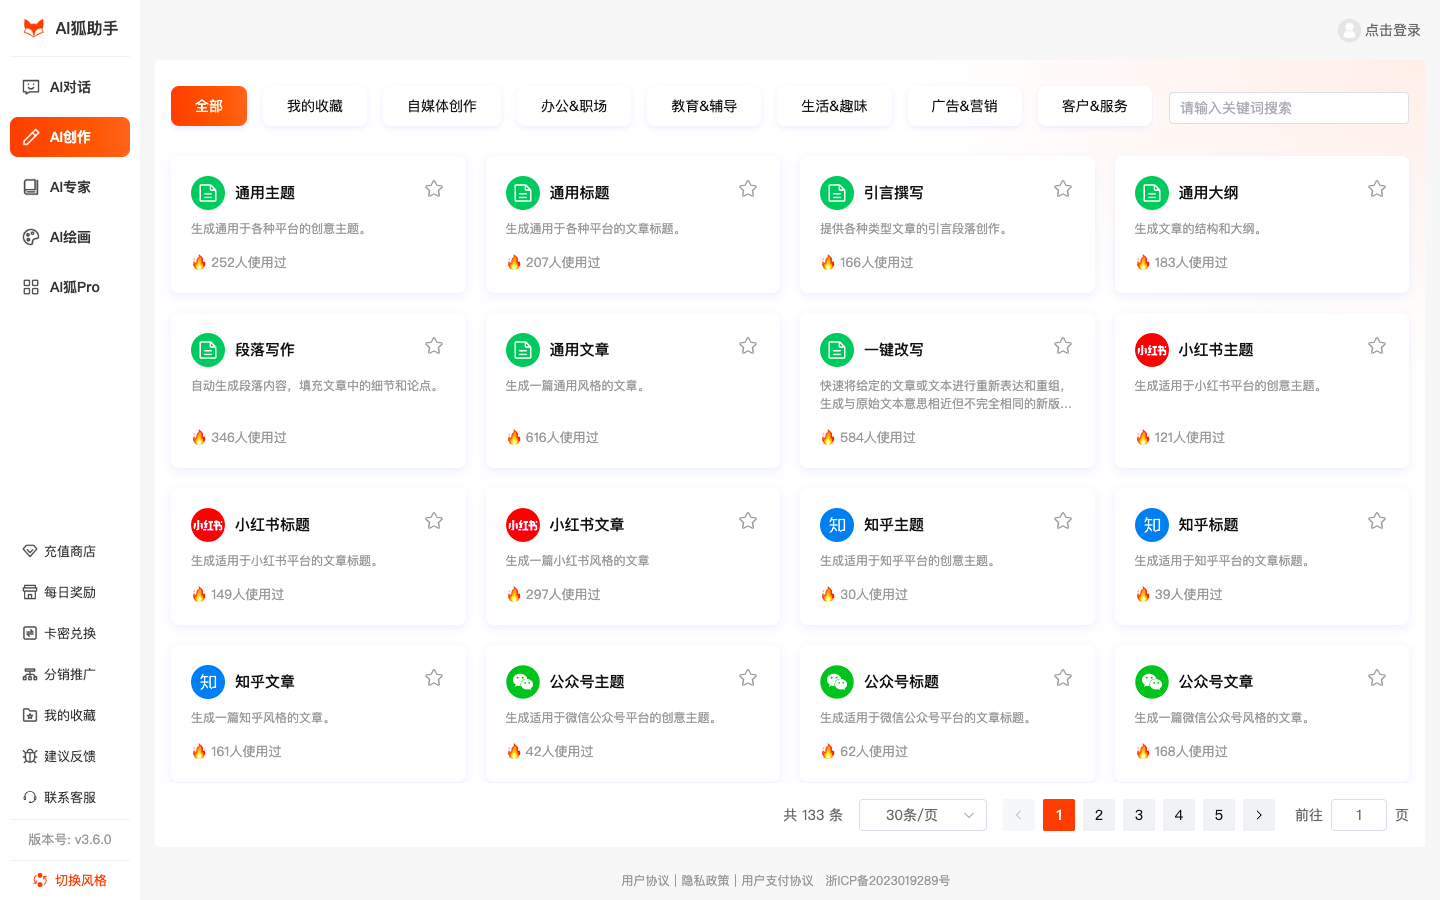This screenshot has height=900, width=1440.
Task: Select the 客户&服务 tab
Action: [x=1095, y=106]
